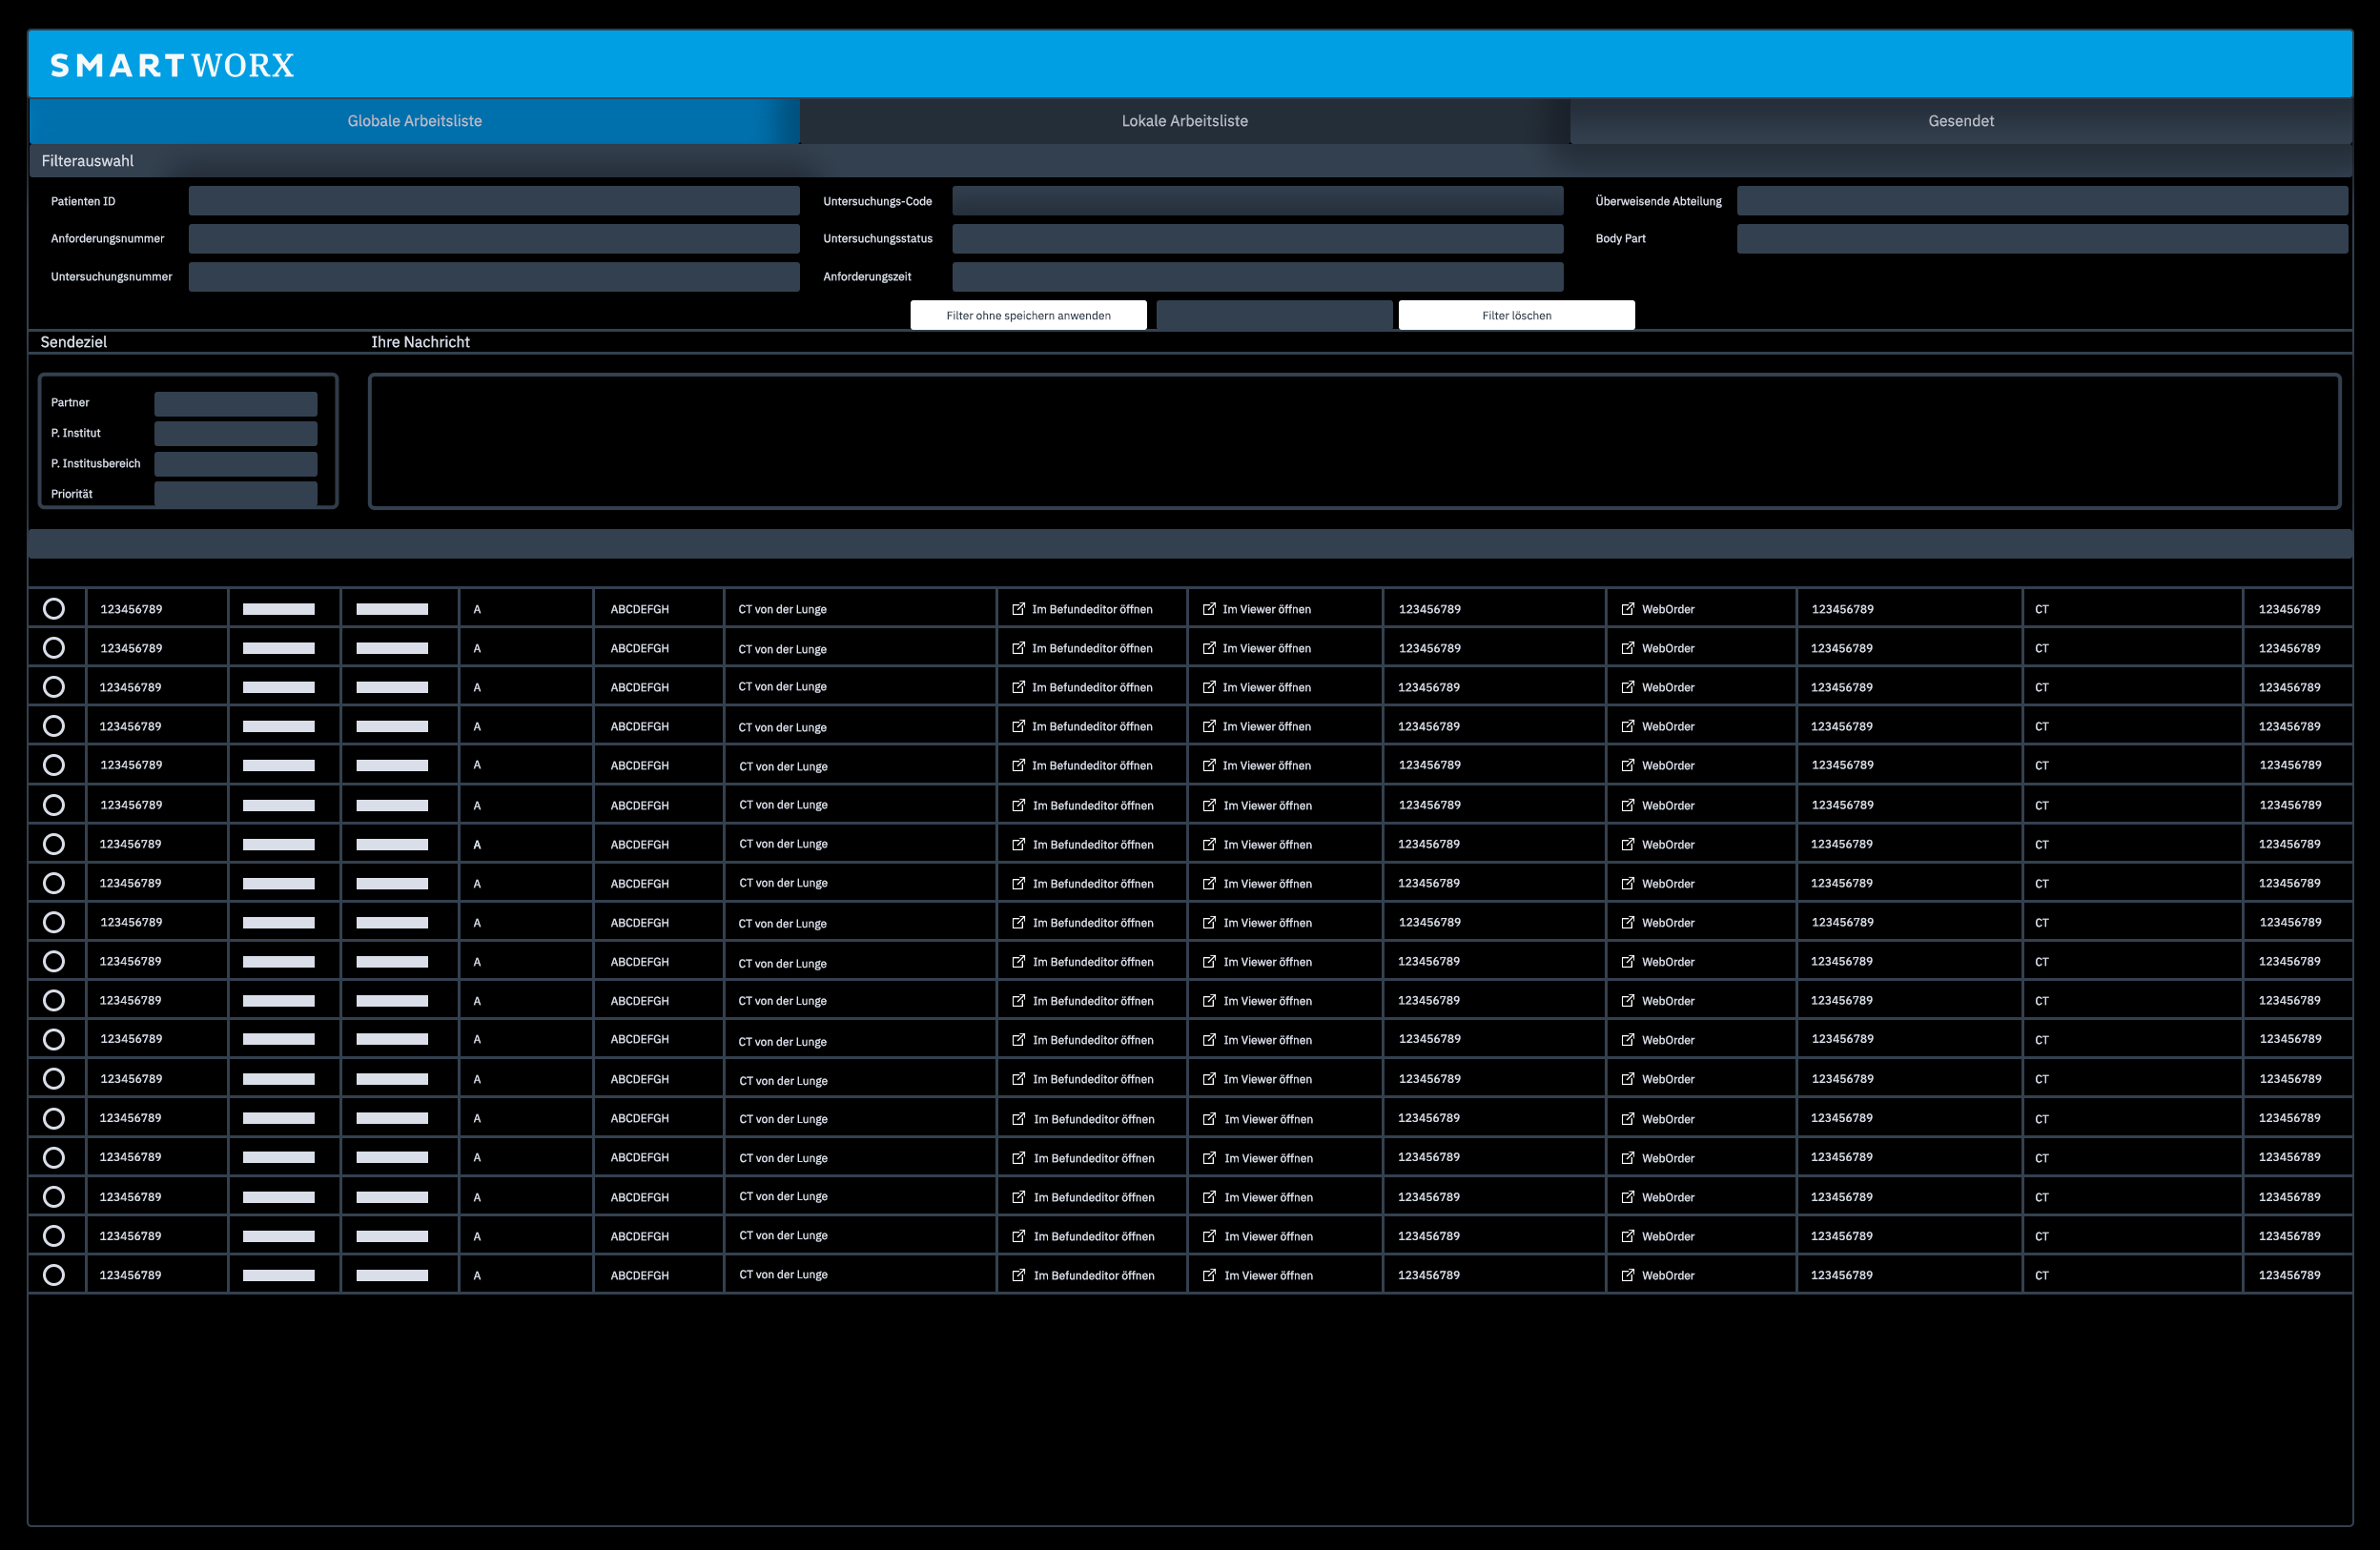
Task: Click Befundeditor open icon in eleventh row
Action: 1018,1000
